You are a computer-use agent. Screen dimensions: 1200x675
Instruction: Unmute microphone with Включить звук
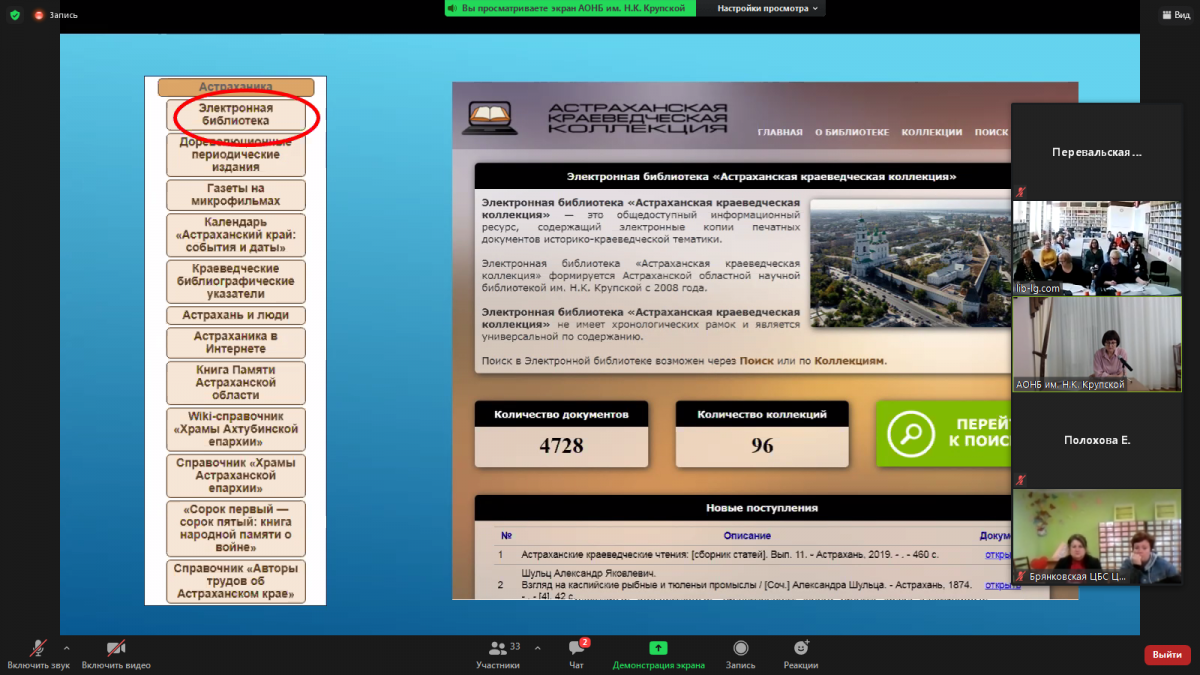click(39, 654)
